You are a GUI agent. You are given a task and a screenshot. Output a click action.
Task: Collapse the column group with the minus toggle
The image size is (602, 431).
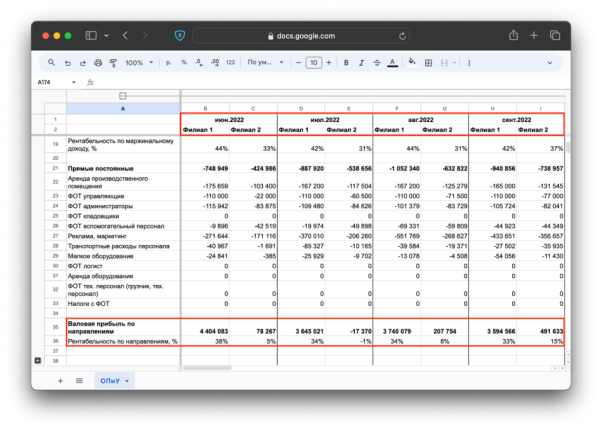tap(122, 96)
